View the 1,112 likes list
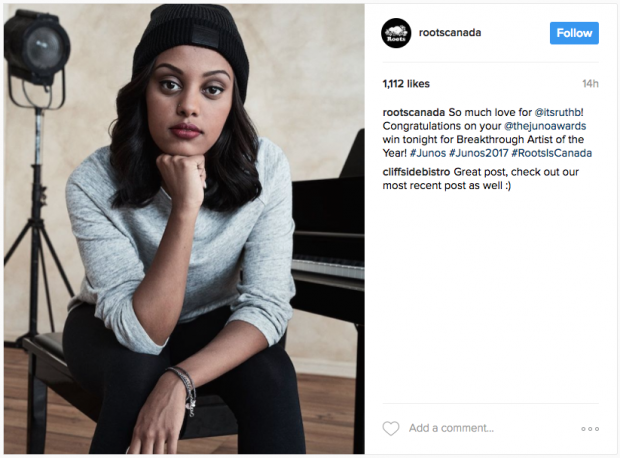This screenshot has height=458, width=620. [406, 84]
